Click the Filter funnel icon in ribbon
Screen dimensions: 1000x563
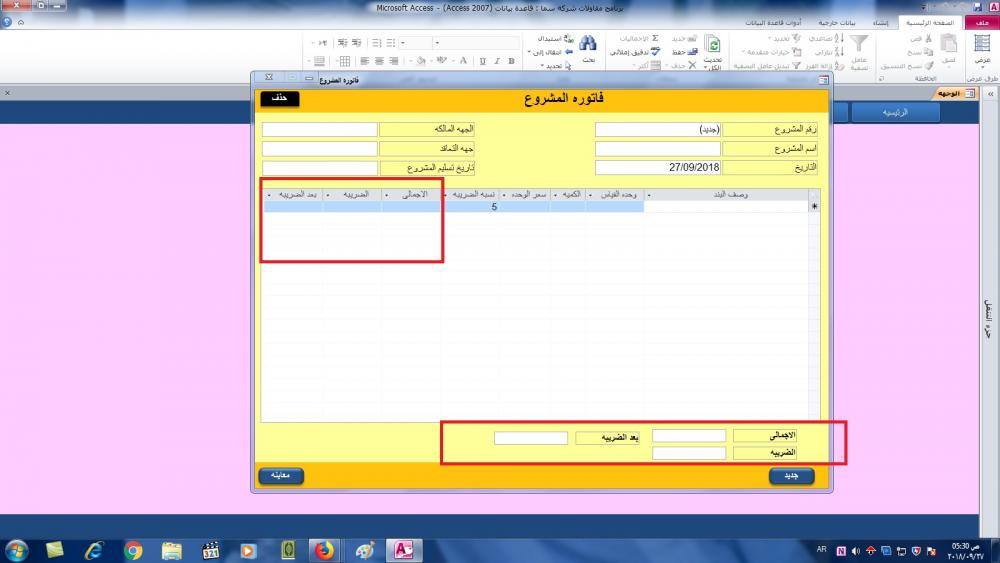(x=858, y=43)
